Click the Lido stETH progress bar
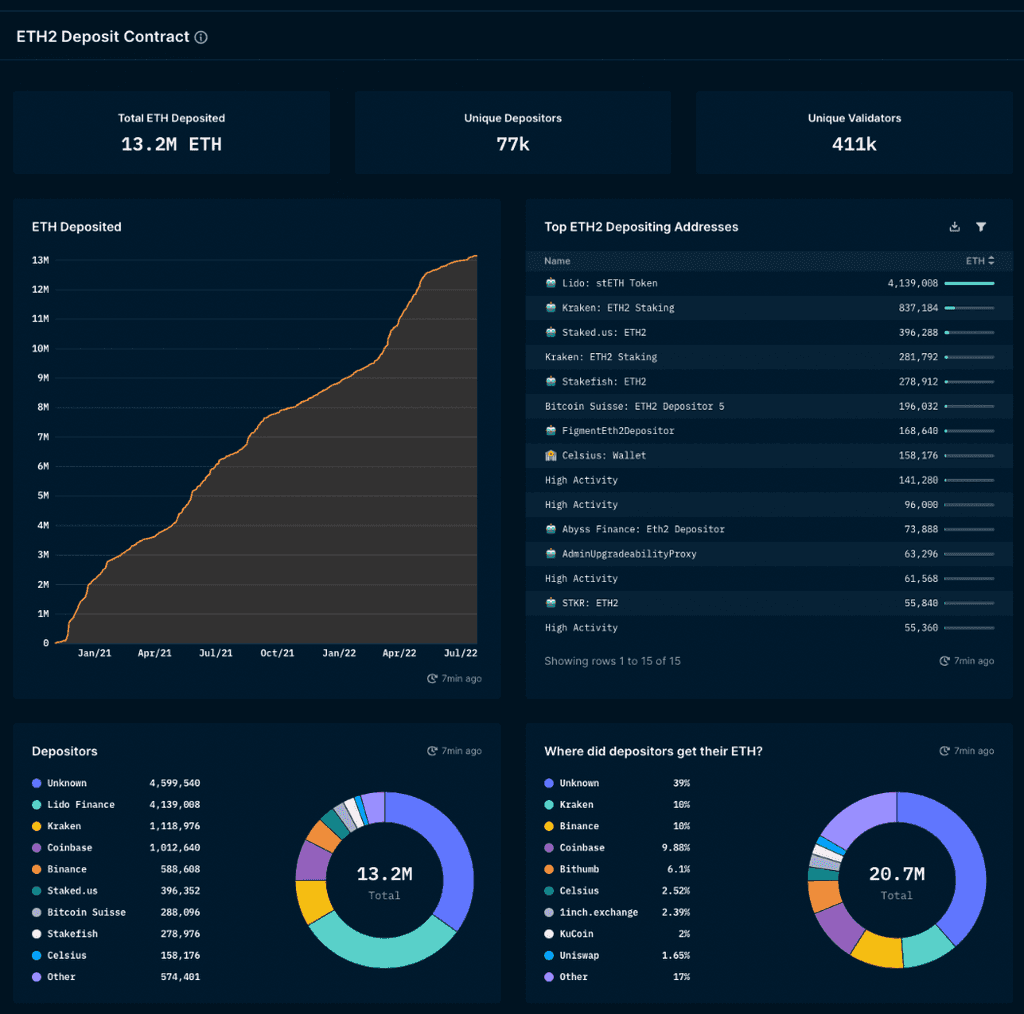1024x1014 pixels. pyautogui.click(x=969, y=283)
